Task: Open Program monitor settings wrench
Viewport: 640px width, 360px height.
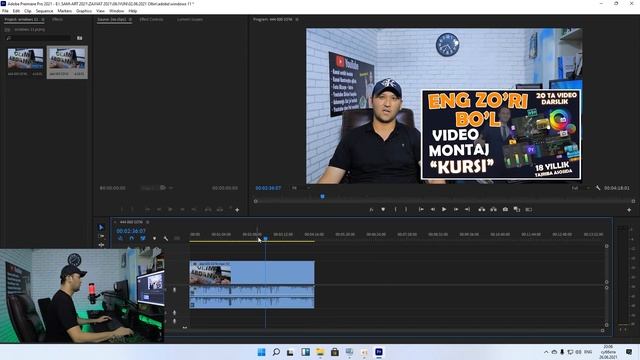Action: [x=598, y=188]
